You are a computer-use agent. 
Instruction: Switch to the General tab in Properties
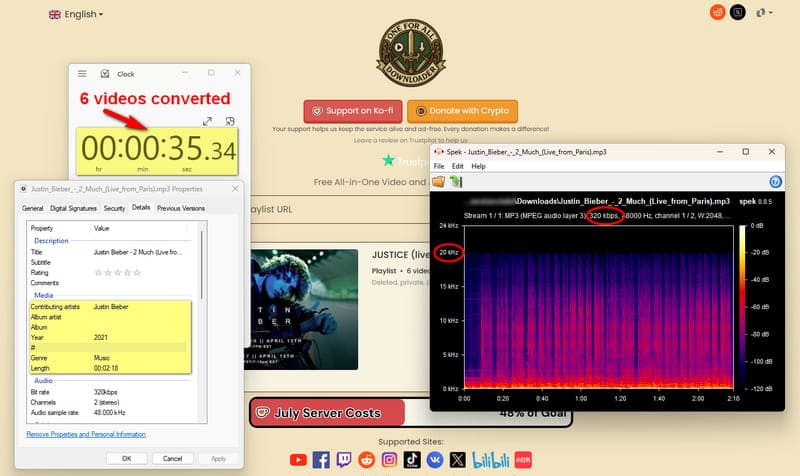pyautogui.click(x=33, y=208)
